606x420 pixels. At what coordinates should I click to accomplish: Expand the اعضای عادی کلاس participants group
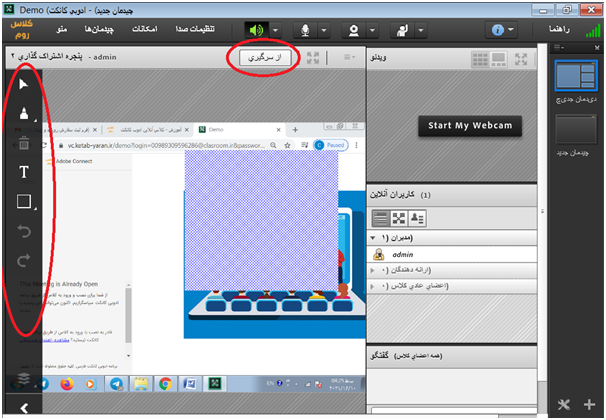pos(373,286)
